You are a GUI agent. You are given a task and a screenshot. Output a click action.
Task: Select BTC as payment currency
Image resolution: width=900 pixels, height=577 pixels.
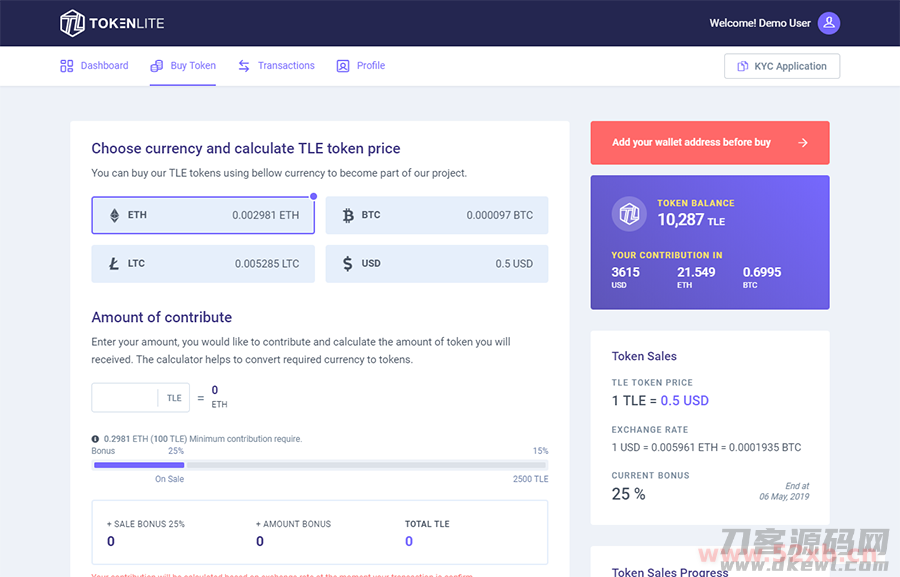(436, 214)
